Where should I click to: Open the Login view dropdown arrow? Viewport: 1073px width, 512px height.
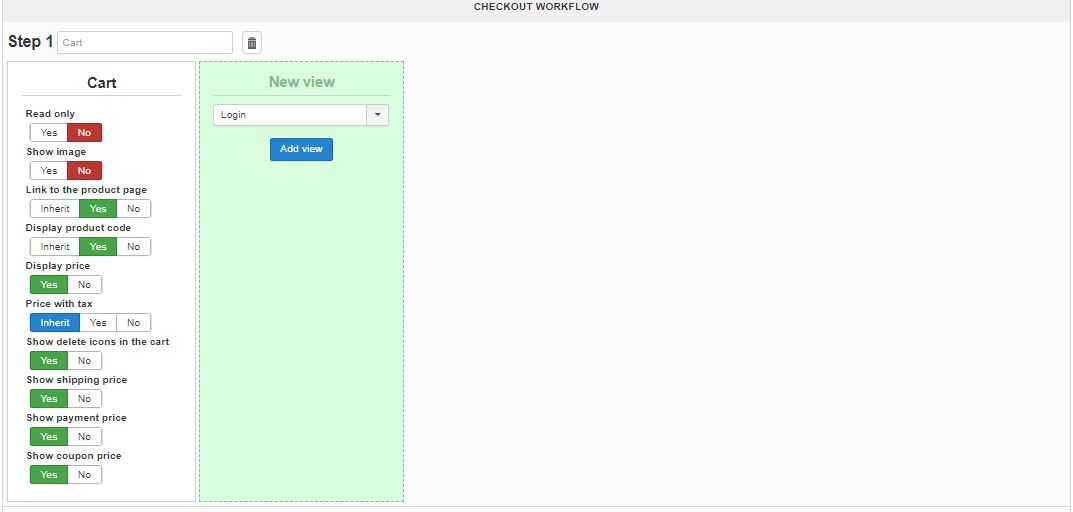(x=377, y=115)
